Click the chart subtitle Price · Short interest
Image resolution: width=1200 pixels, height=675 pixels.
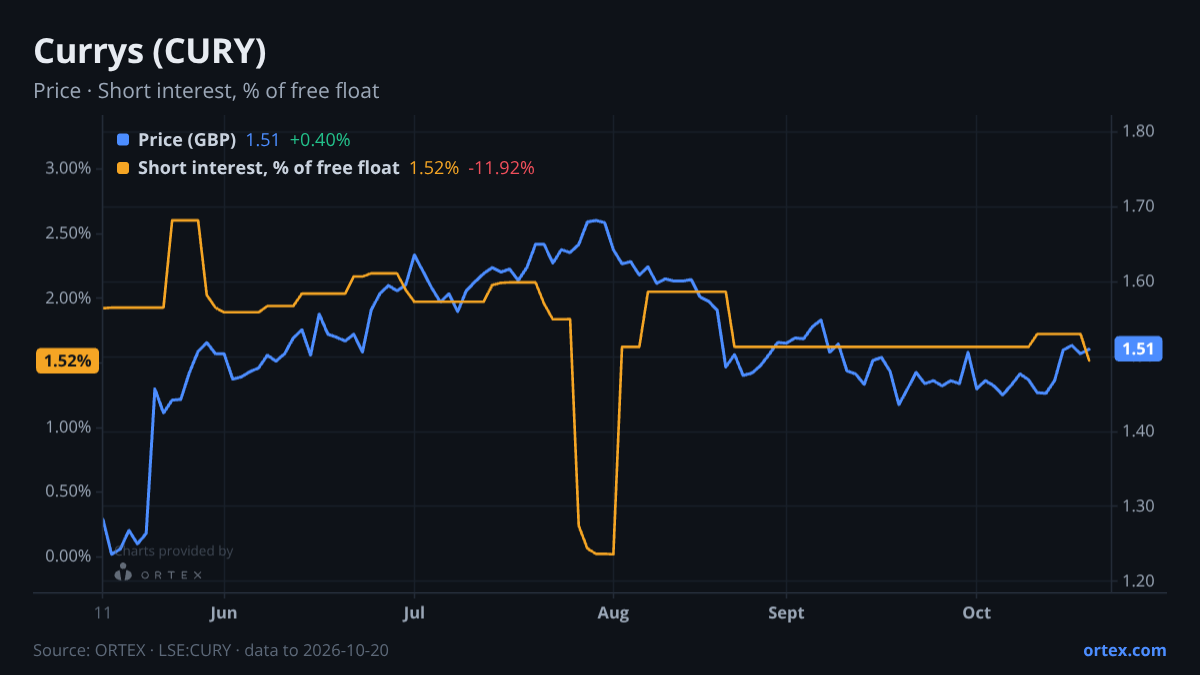click(x=206, y=91)
